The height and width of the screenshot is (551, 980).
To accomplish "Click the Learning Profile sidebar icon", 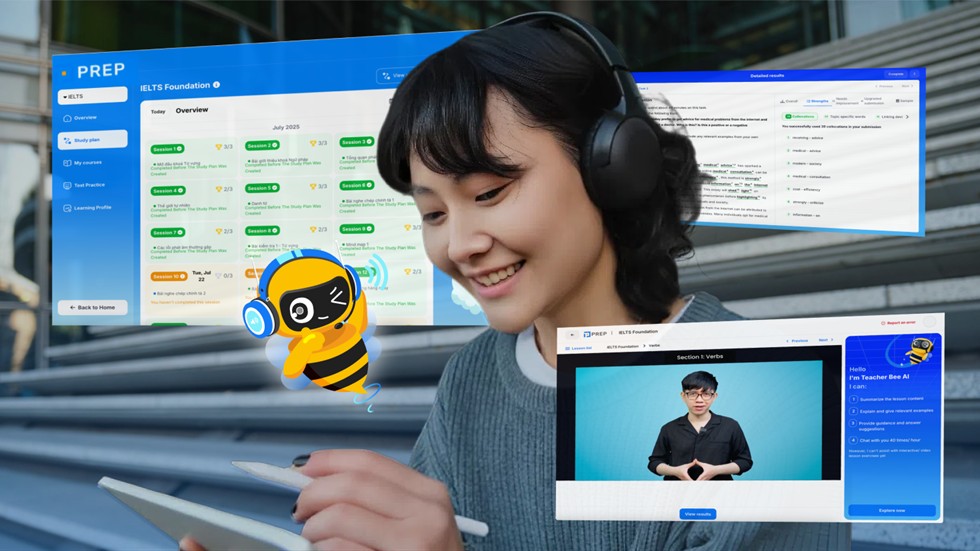I will (67, 208).
